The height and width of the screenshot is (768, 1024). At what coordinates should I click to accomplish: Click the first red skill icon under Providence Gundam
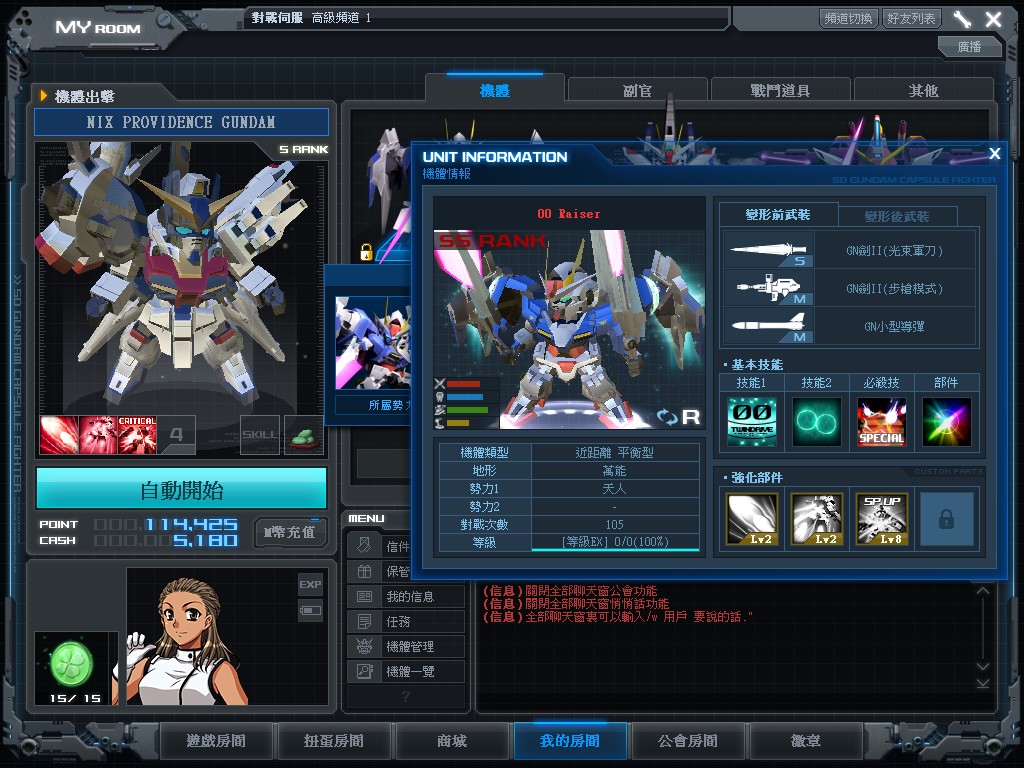tap(59, 434)
